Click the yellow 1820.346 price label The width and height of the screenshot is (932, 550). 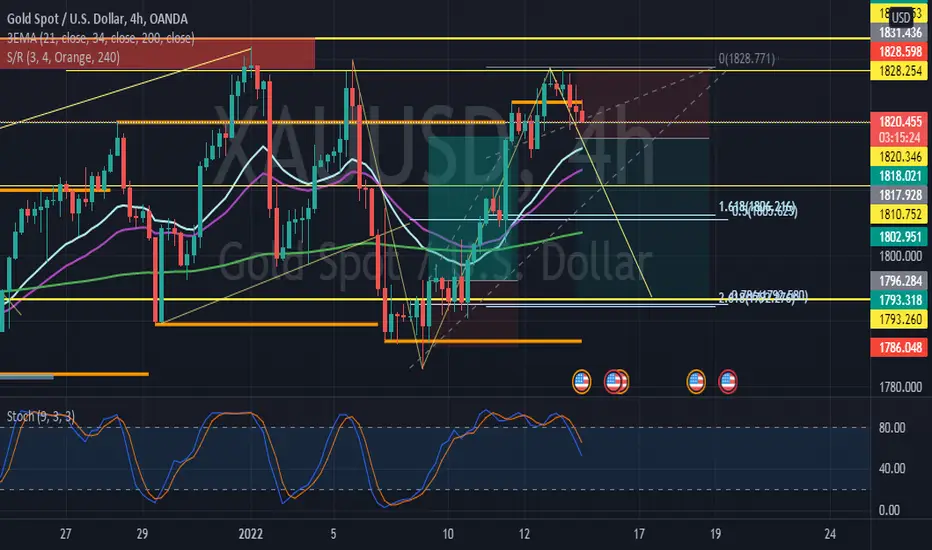(900, 156)
